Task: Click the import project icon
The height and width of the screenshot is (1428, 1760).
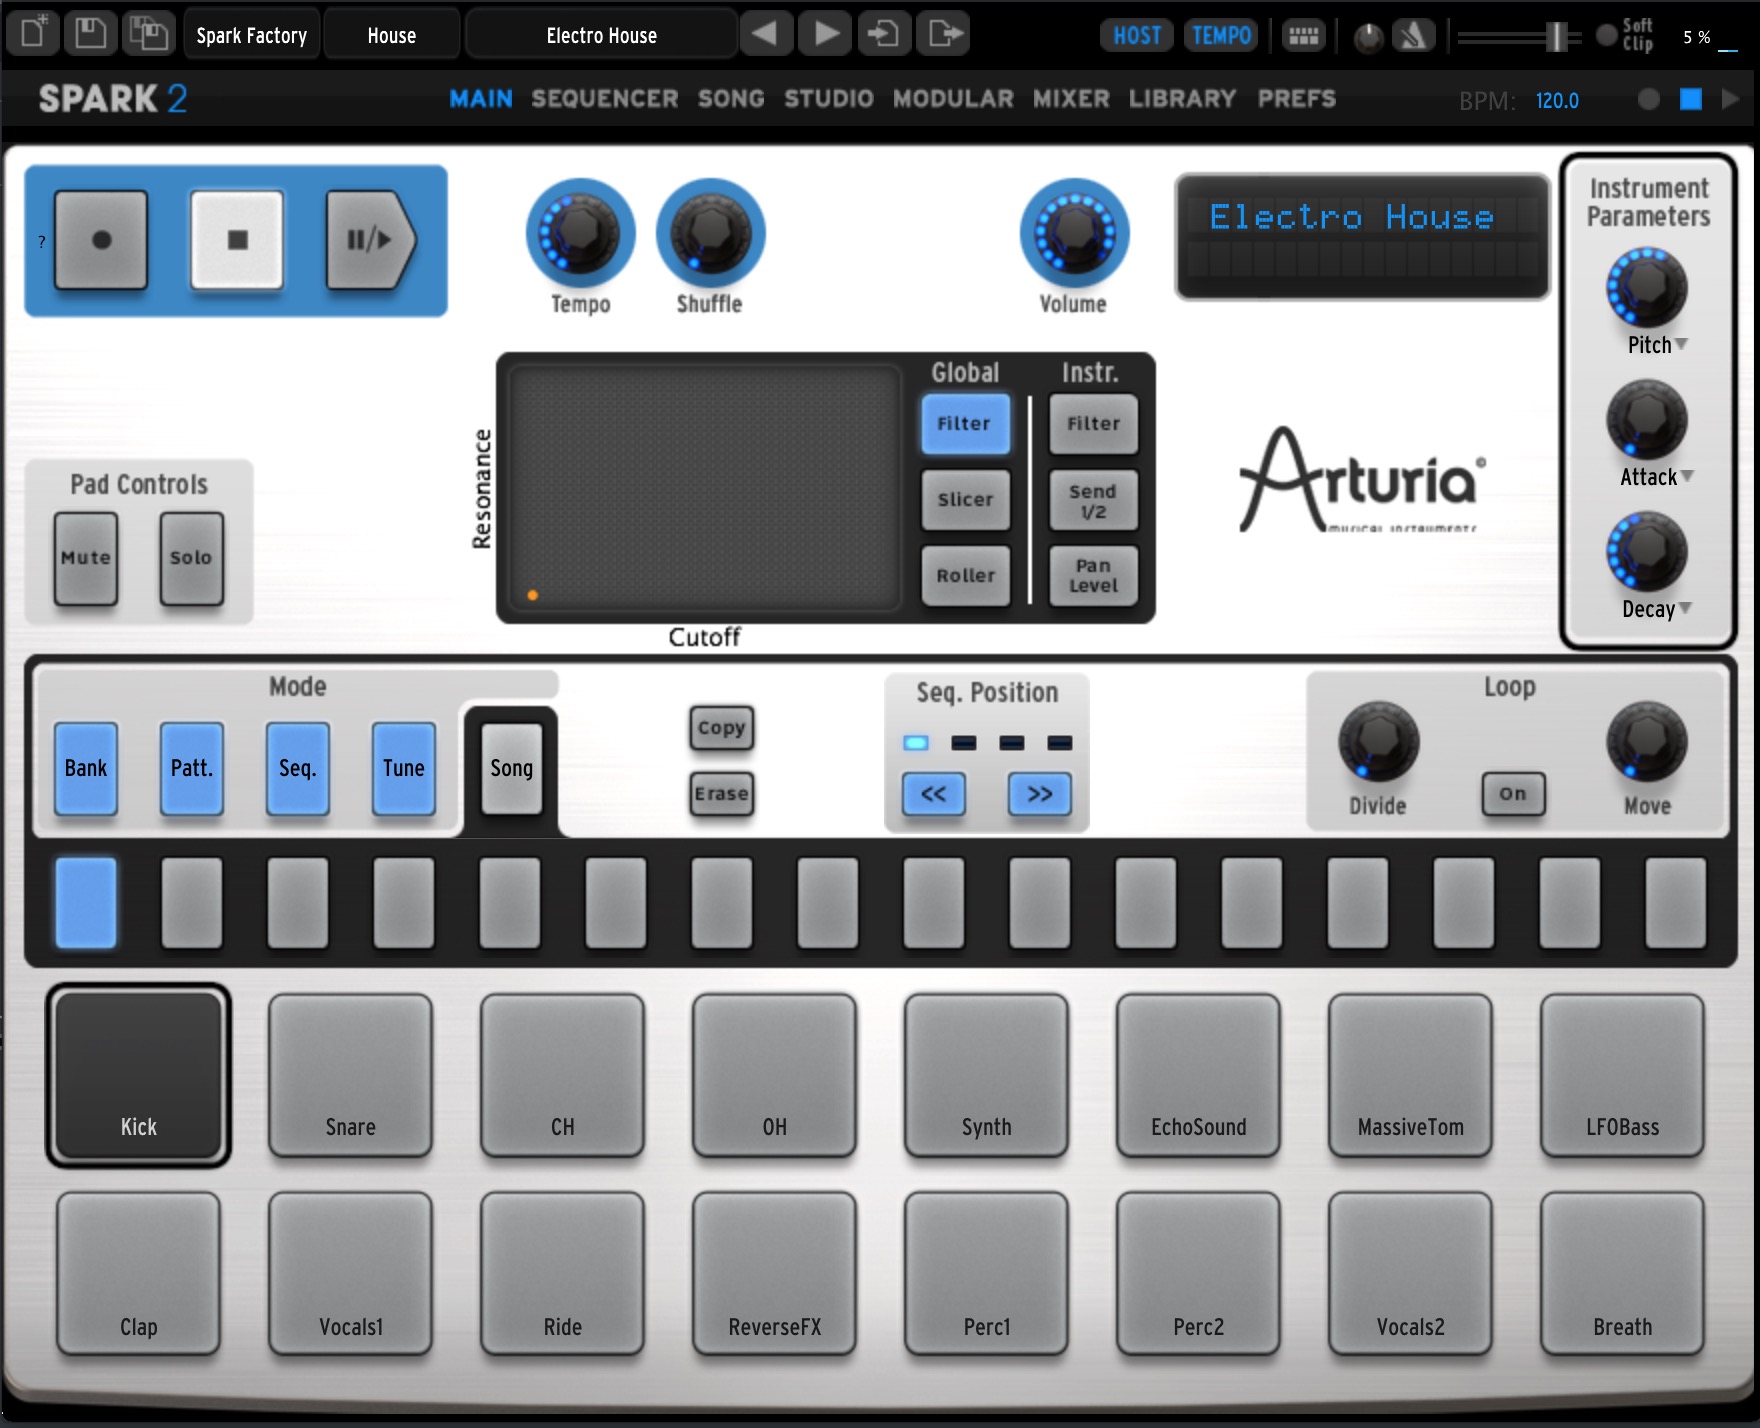Action: (884, 34)
